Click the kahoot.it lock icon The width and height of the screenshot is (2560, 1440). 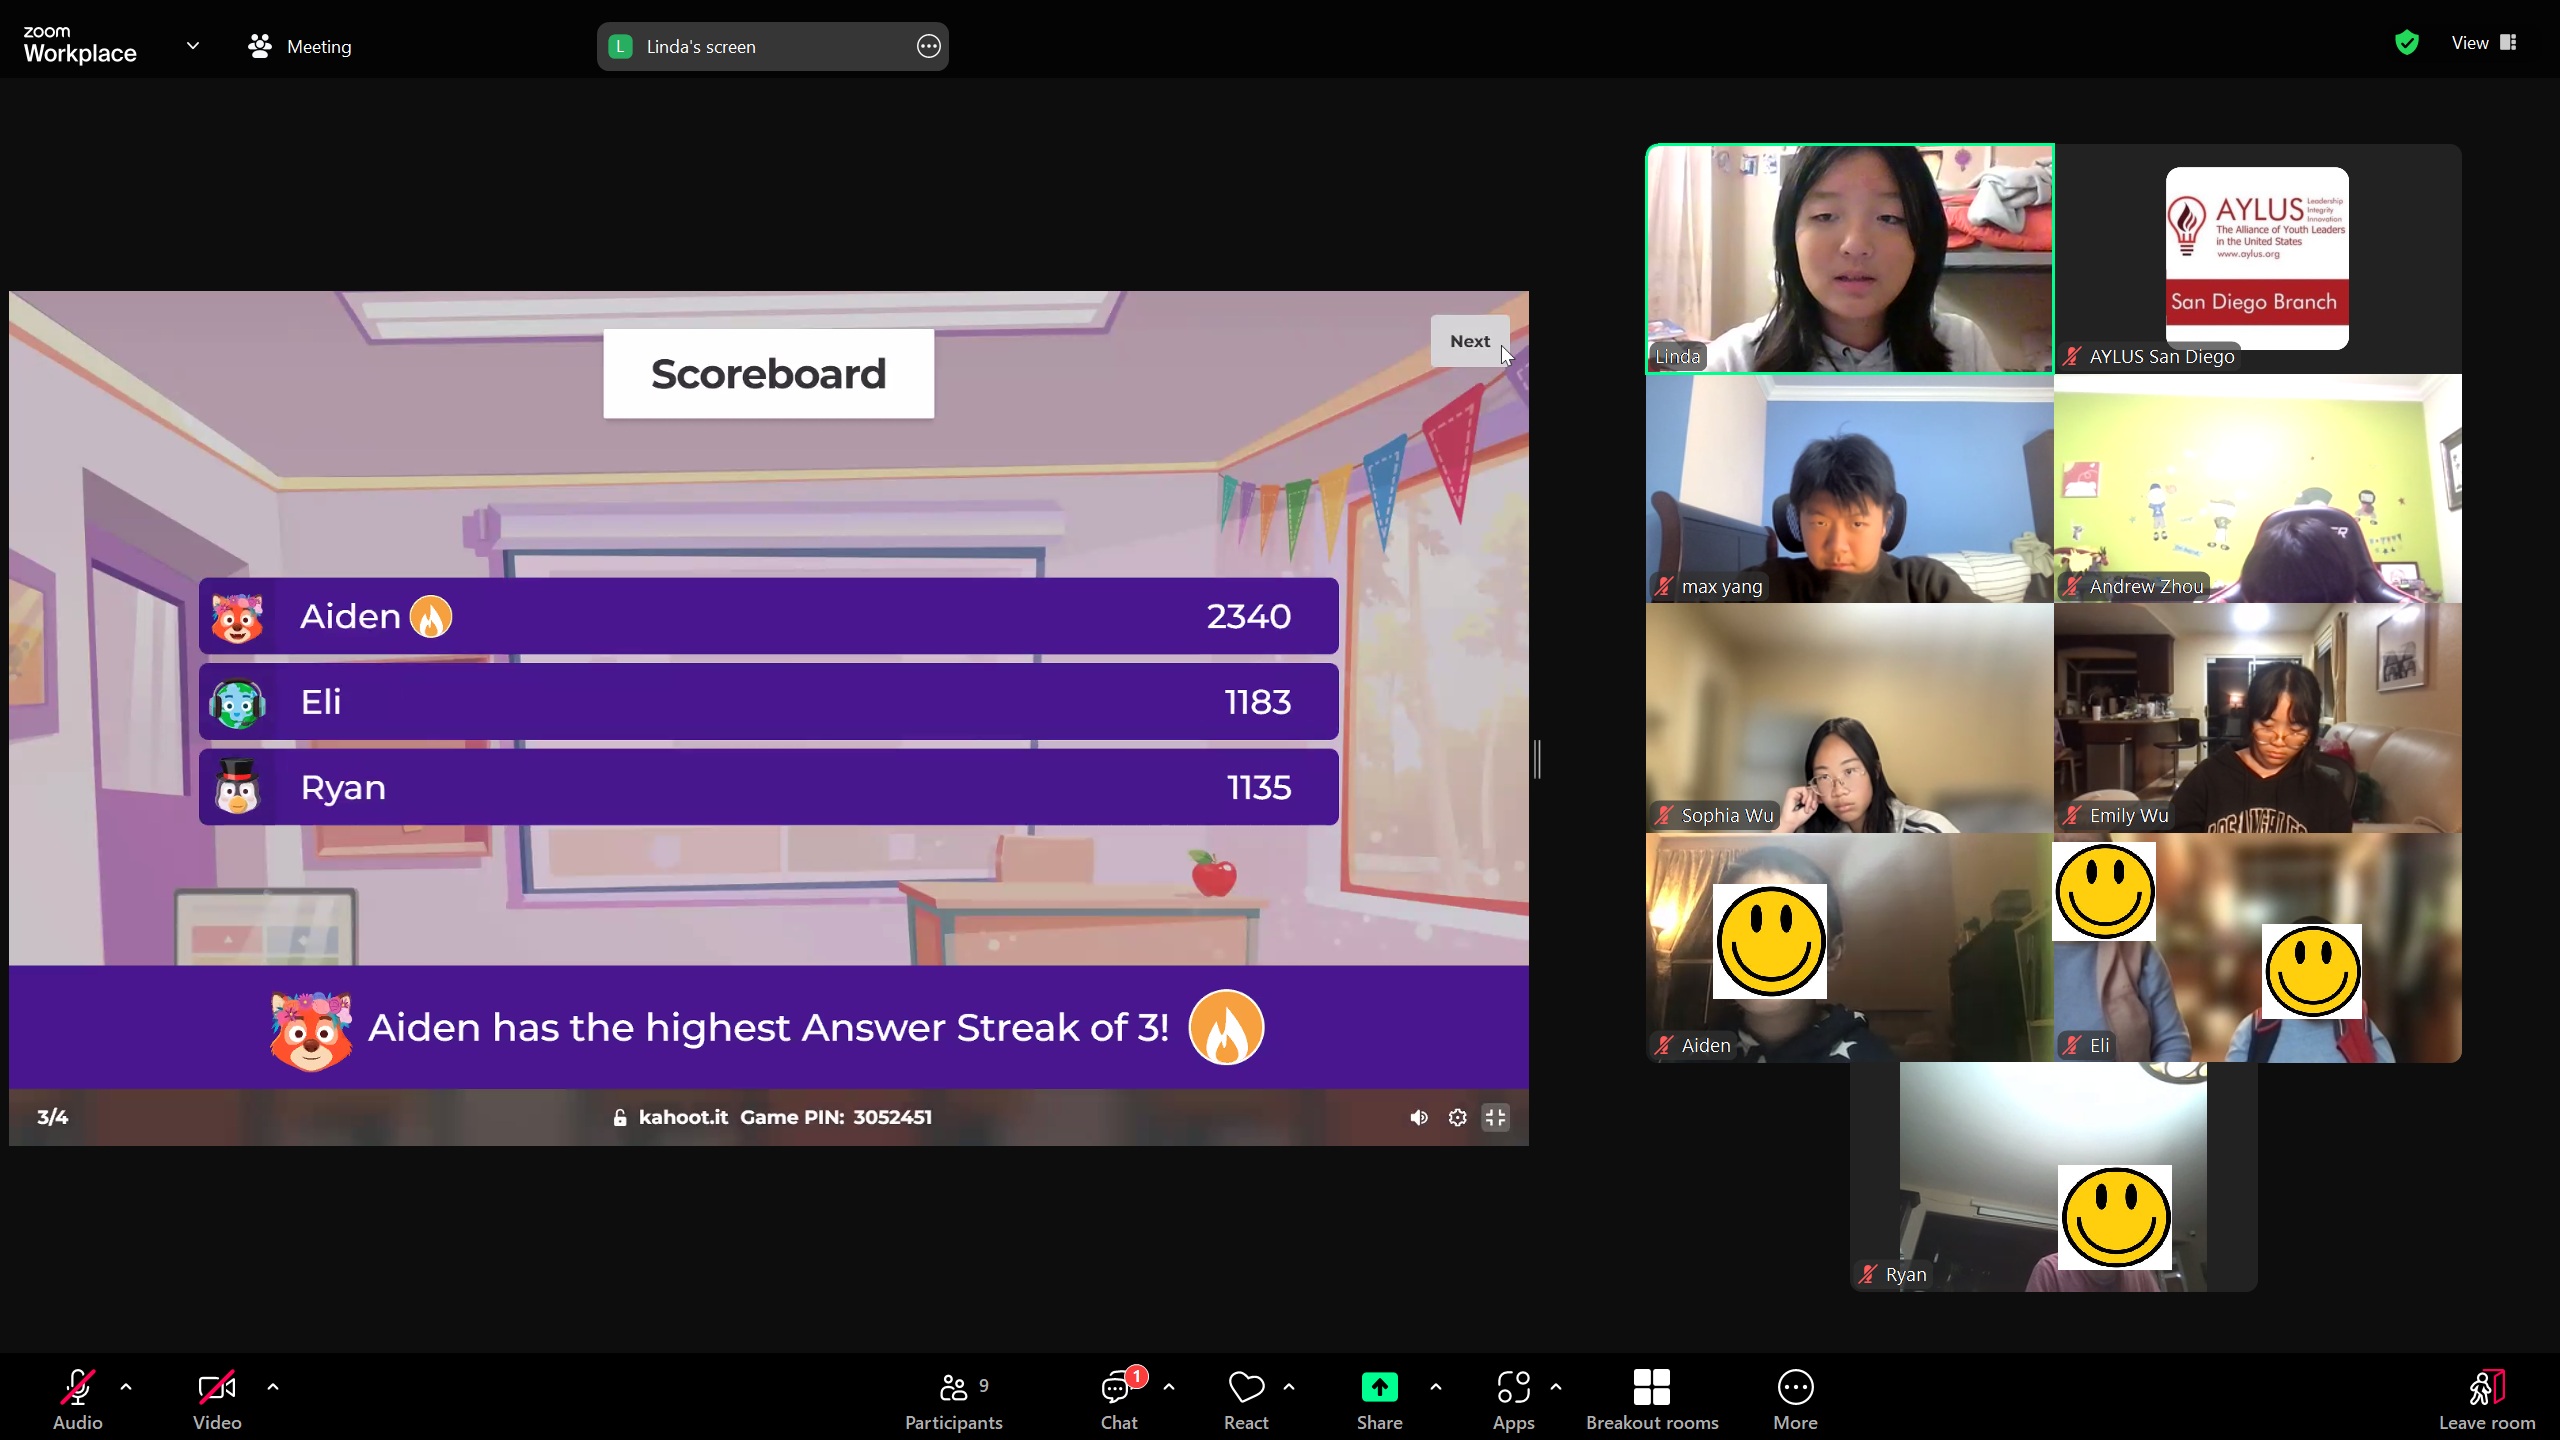(619, 1117)
